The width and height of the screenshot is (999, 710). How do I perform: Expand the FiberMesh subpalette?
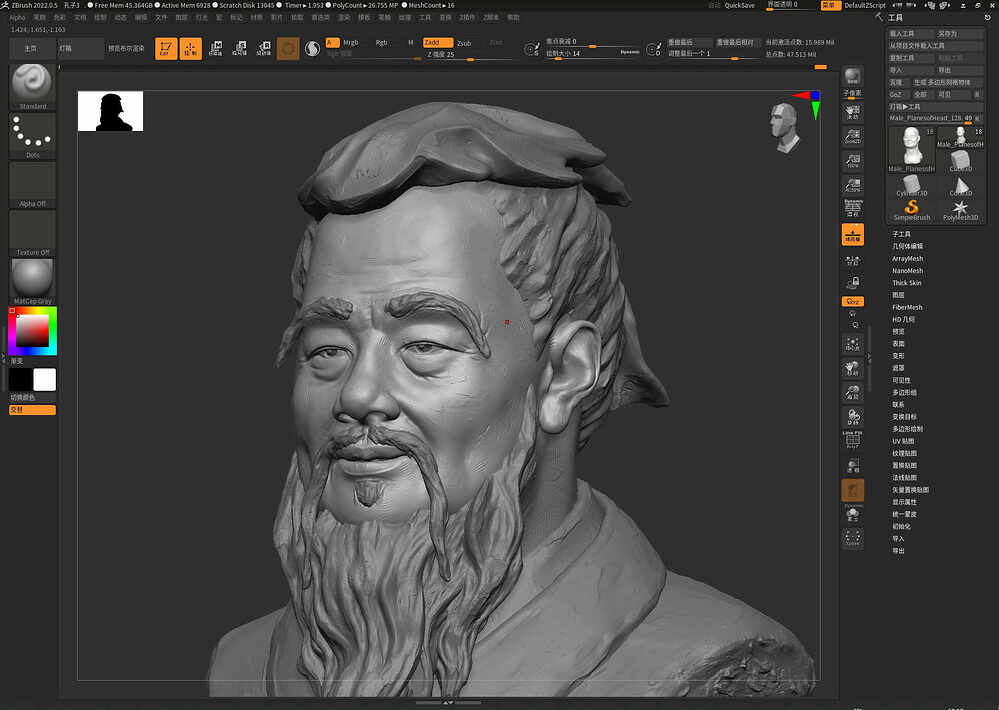pos(907,307)
